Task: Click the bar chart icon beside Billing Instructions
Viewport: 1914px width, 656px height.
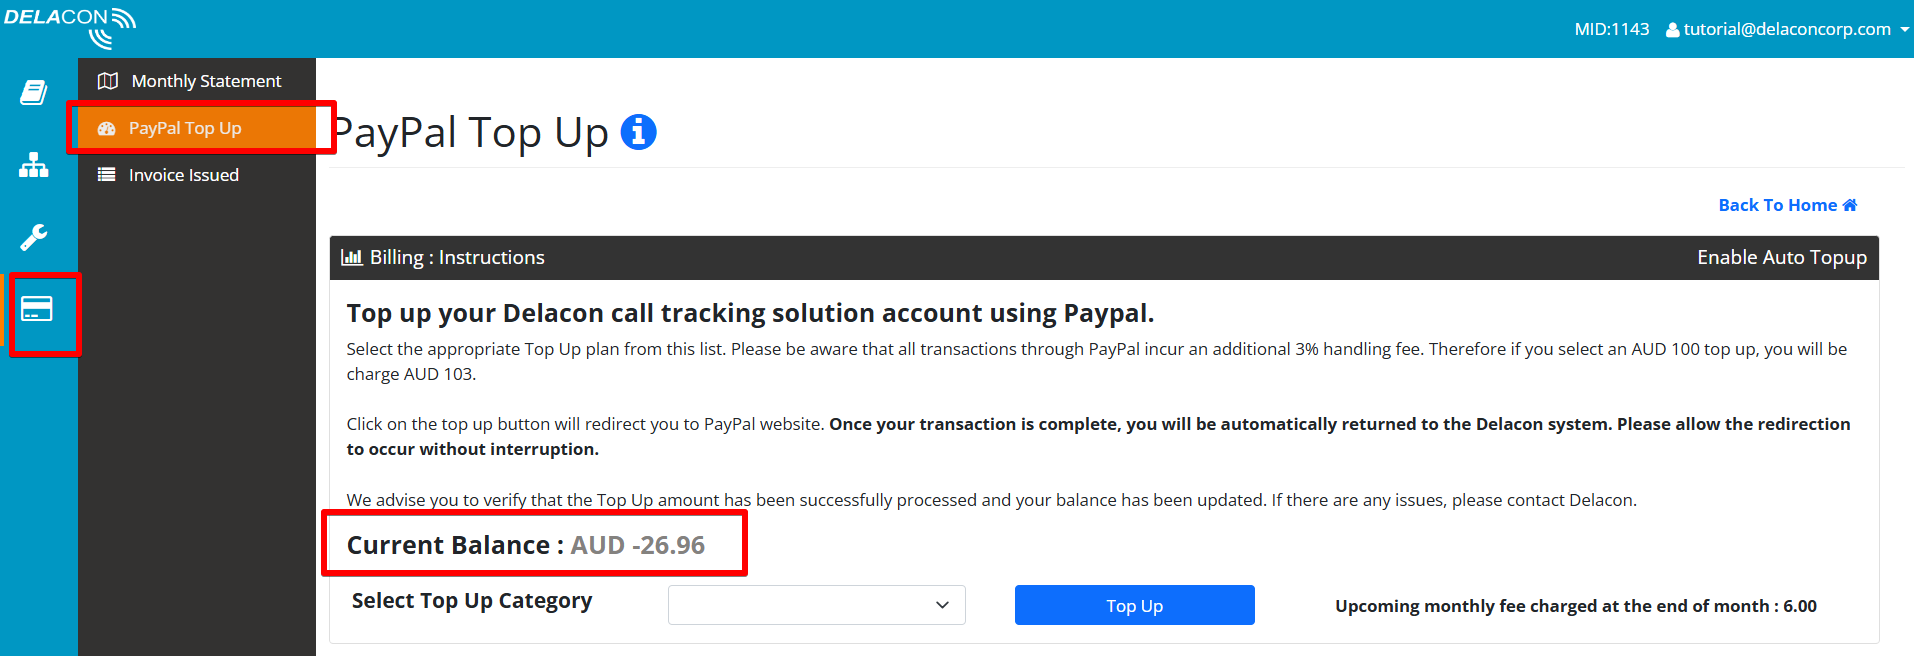Action: [352, 257]
